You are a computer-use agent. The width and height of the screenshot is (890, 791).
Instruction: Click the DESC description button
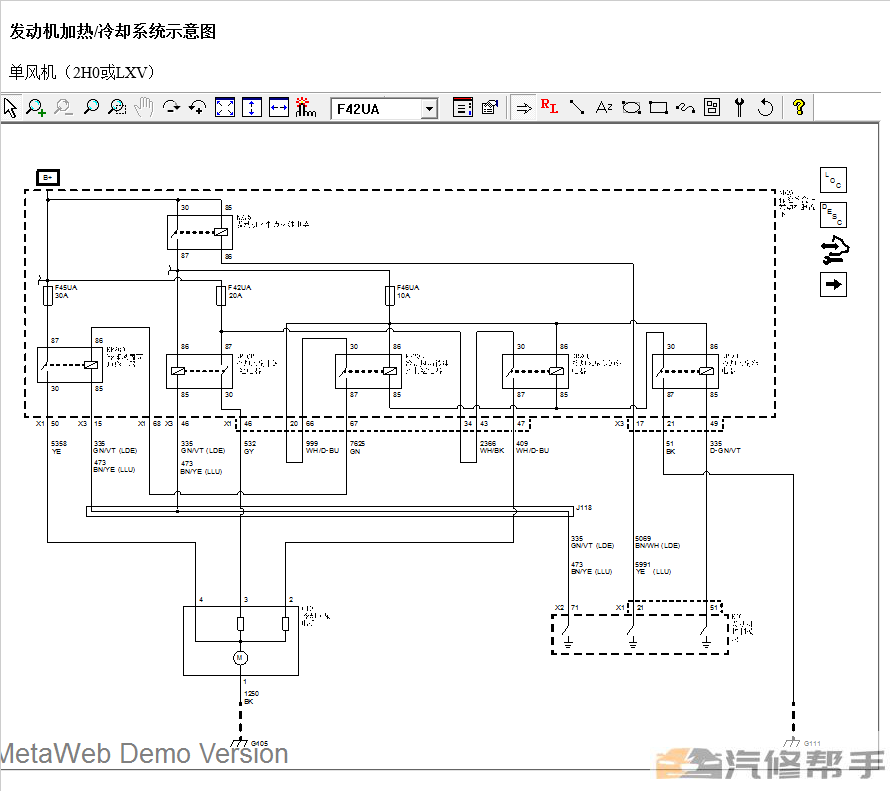tap(833, 215)
